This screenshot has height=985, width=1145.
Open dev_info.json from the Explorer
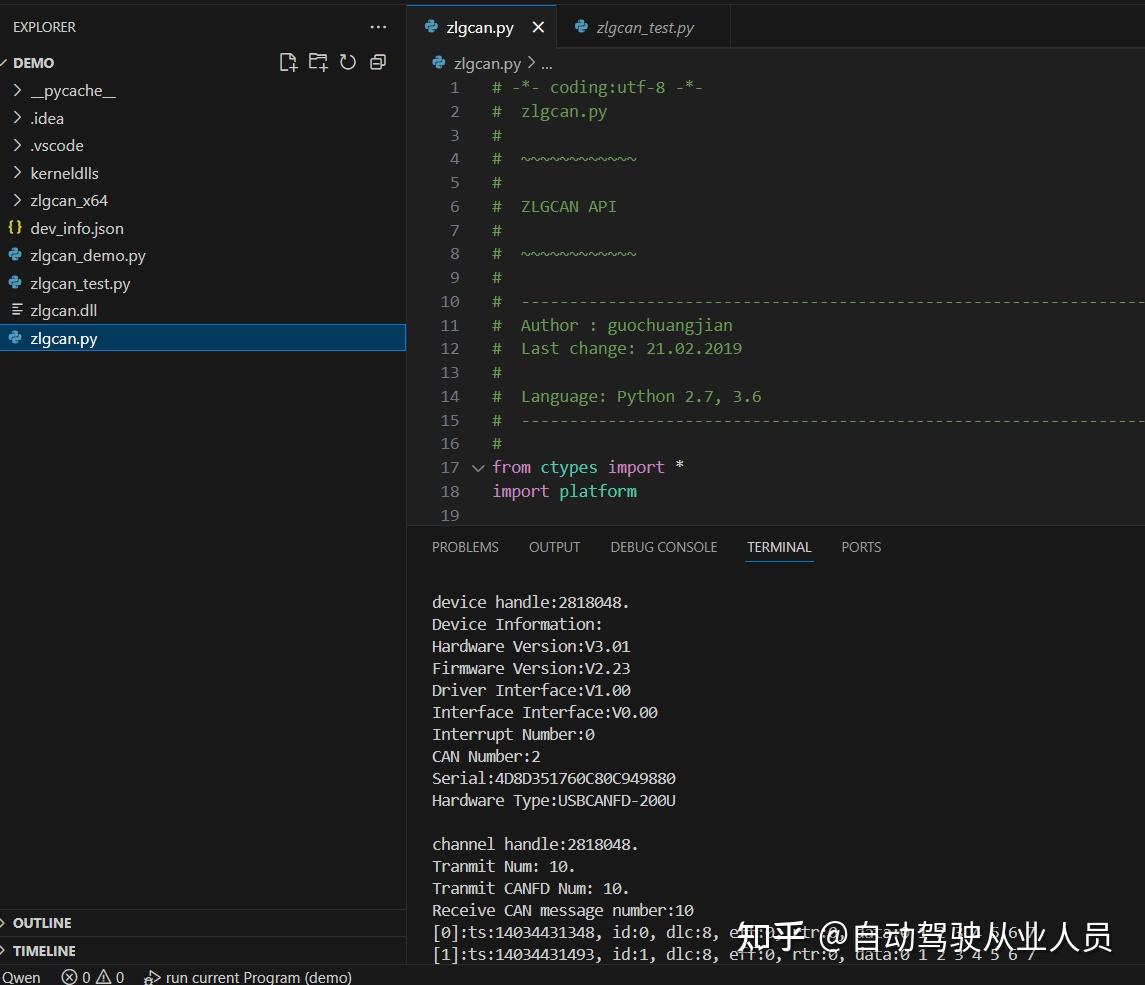[77, 228]
